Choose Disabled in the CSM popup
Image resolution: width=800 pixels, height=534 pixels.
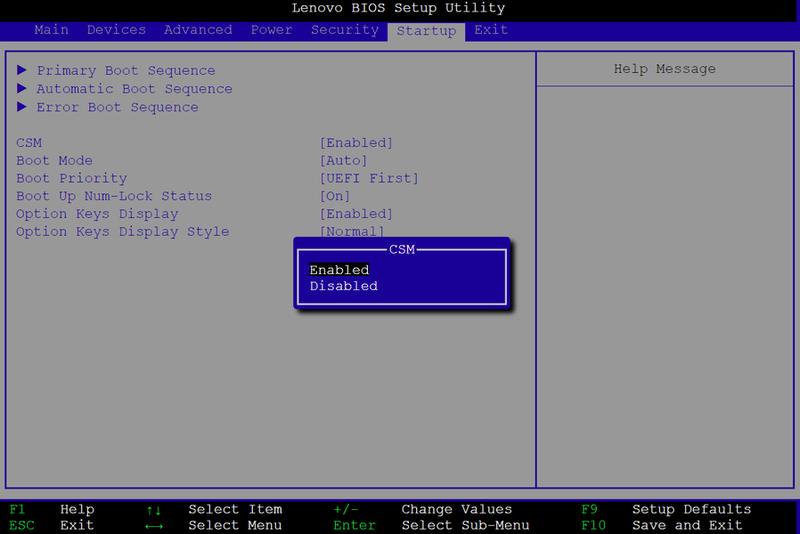click(343, 286)
